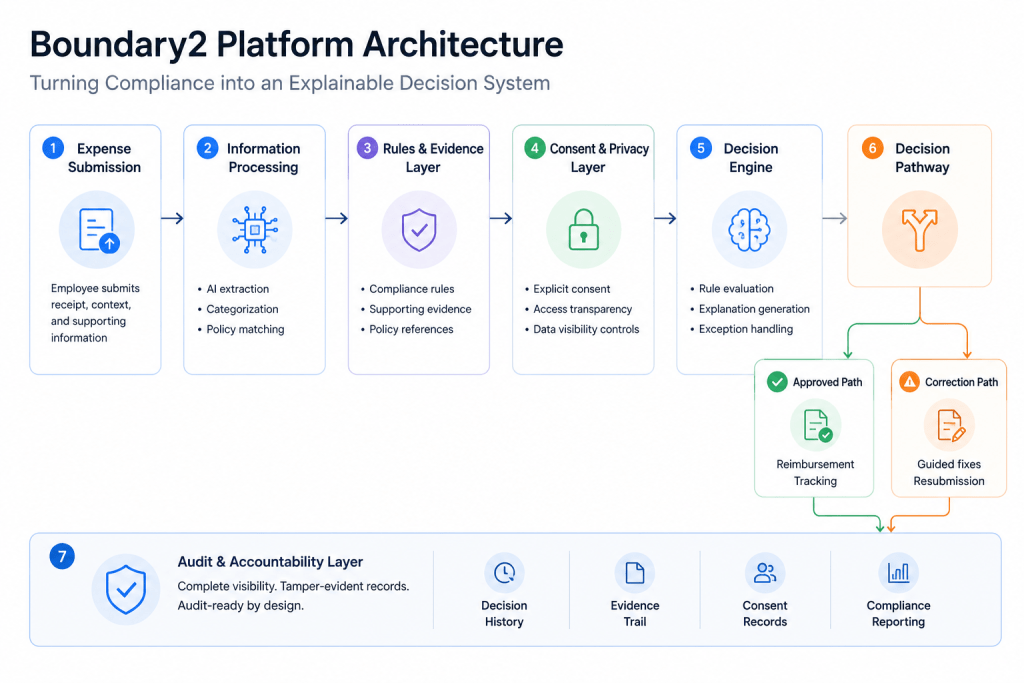Click the Decision History label
This screenshot has height=683, width=1024.
(504, 613)
